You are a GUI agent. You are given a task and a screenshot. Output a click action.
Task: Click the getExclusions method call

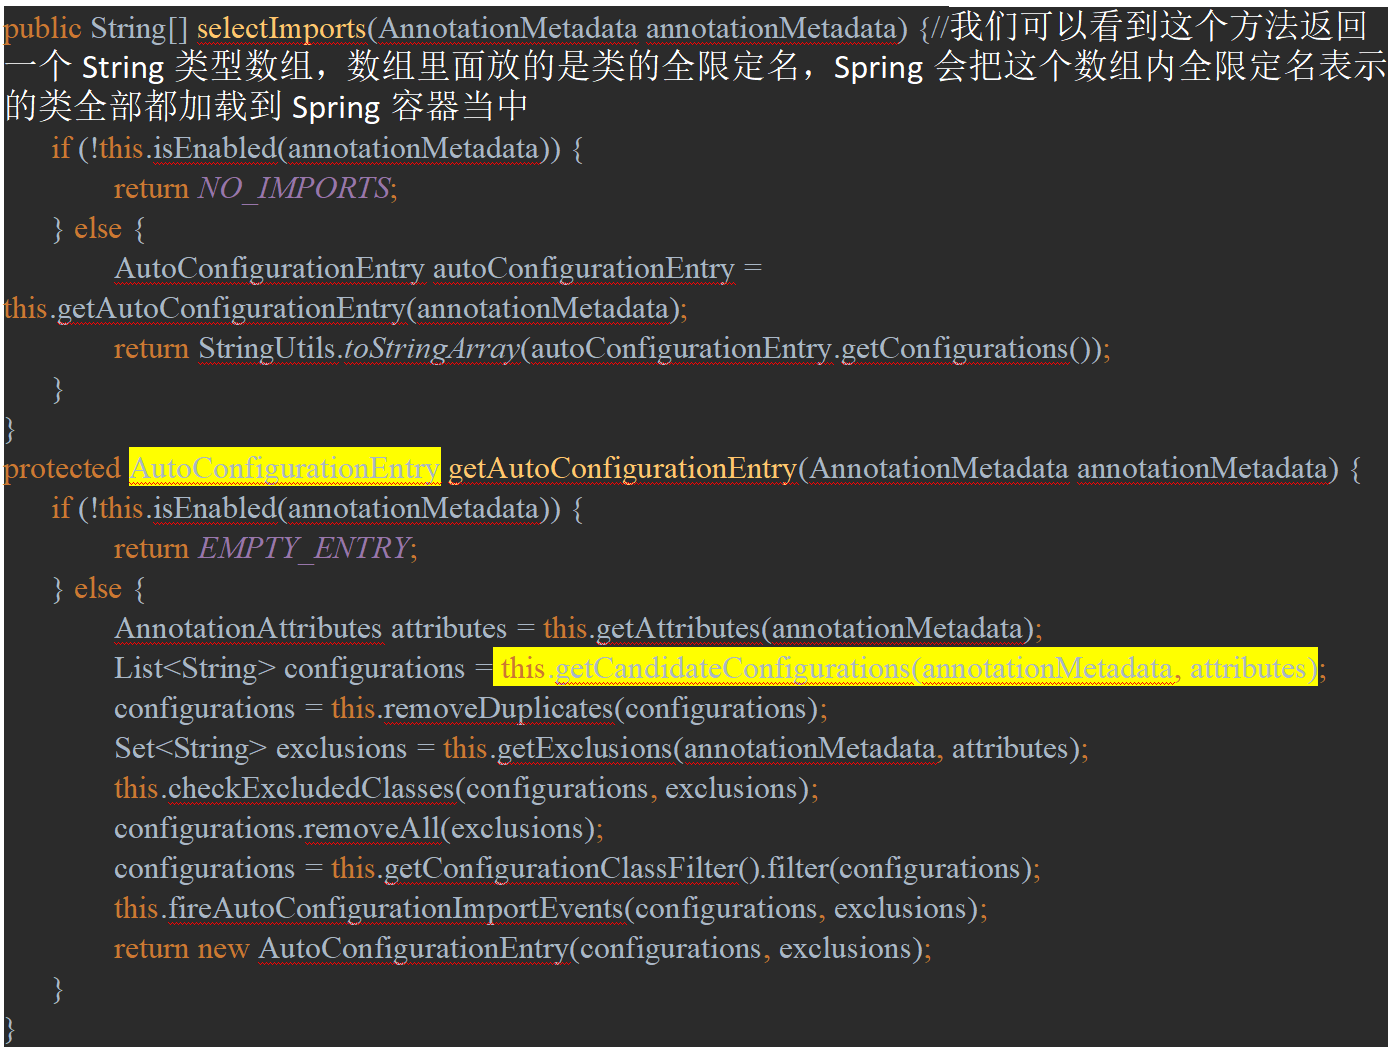585,748
